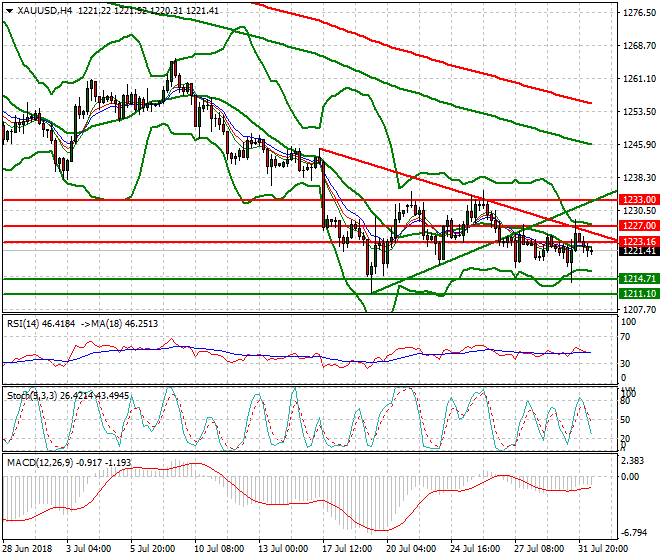Viewport: 660px width, 560px height.
Task: Open the chart menu triangle beside XAUUSD,H4
Action: (x=9, y=11)
